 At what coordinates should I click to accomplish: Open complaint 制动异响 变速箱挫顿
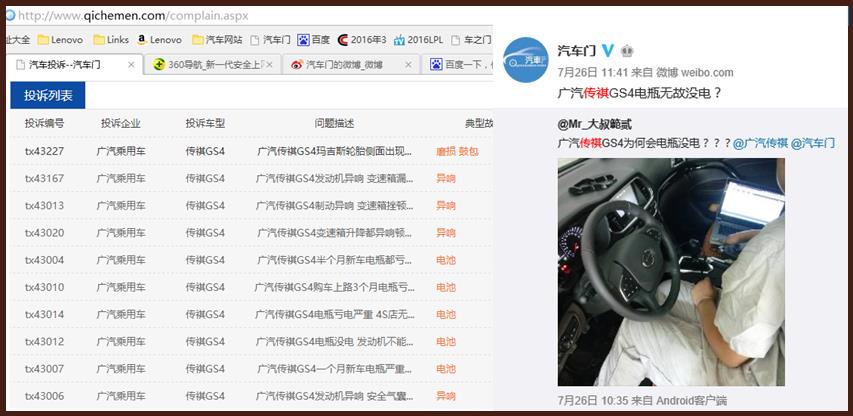pos(335,206)
